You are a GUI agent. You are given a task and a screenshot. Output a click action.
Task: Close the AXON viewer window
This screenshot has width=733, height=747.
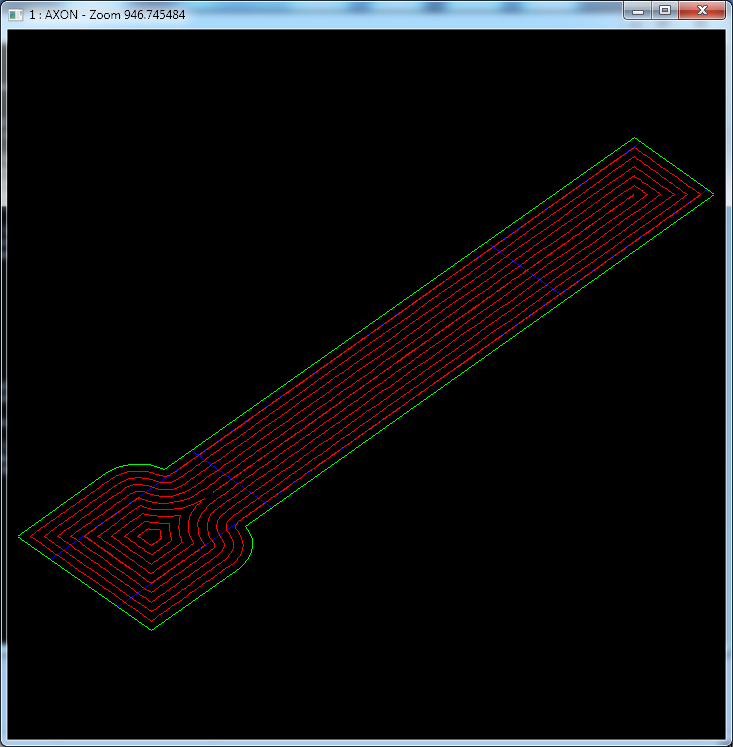703,10
